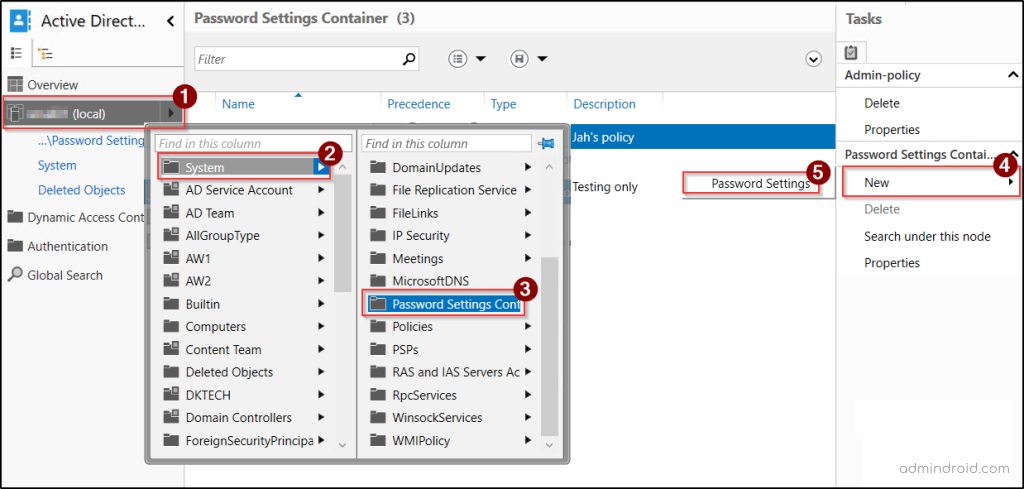The width and height of the screenshot is (1024, 489).
Task: Switch navigation pane to list view icon
Action: click(x=16, y=53)
